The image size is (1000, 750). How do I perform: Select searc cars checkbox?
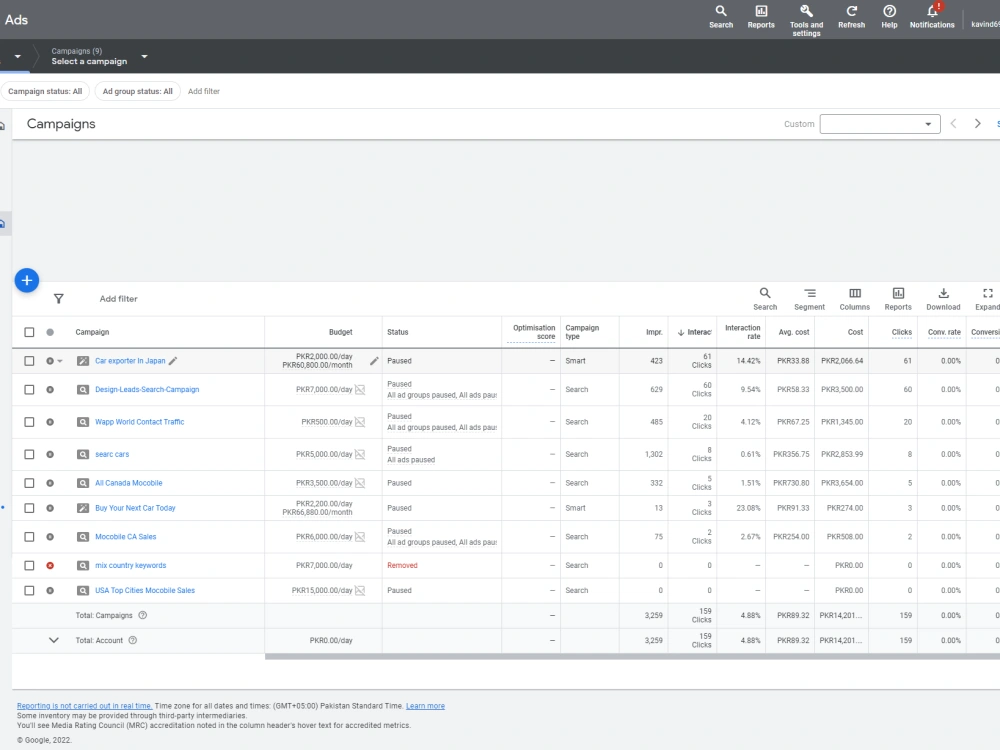pos(29,455)
